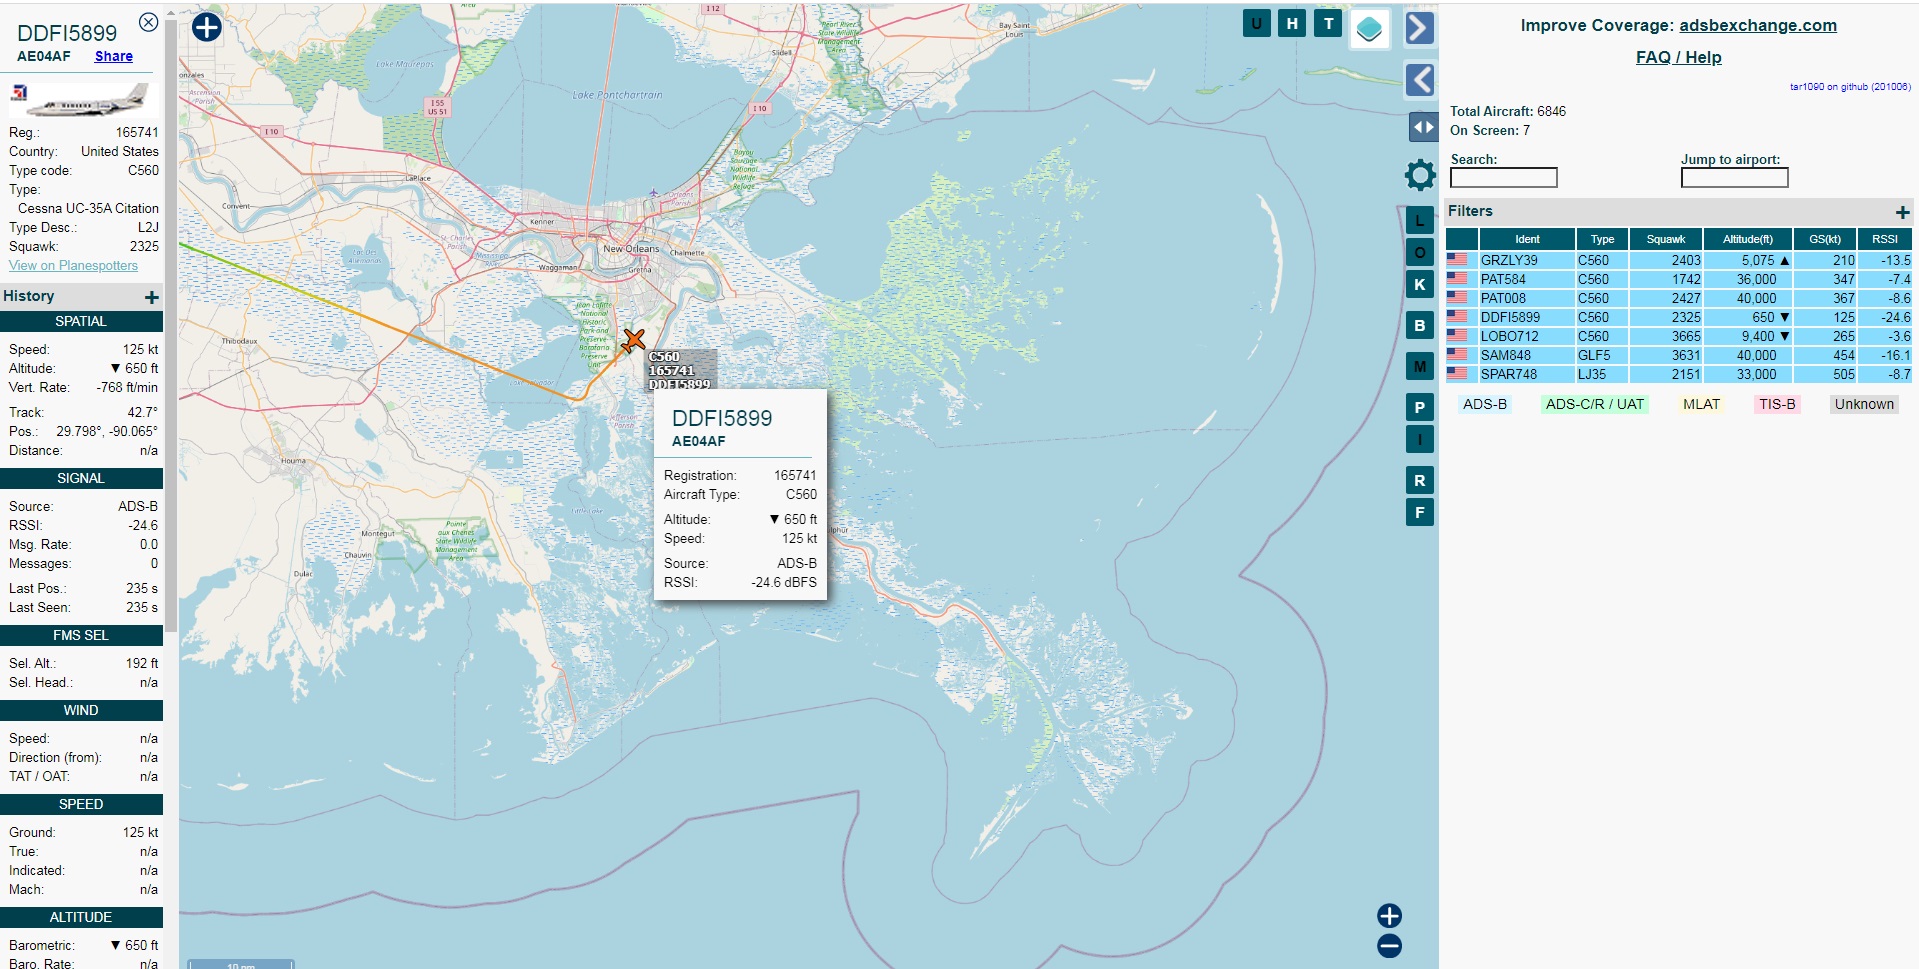Toggle the L map button
Screen dimensions: 1919x969
[1420, 220]
